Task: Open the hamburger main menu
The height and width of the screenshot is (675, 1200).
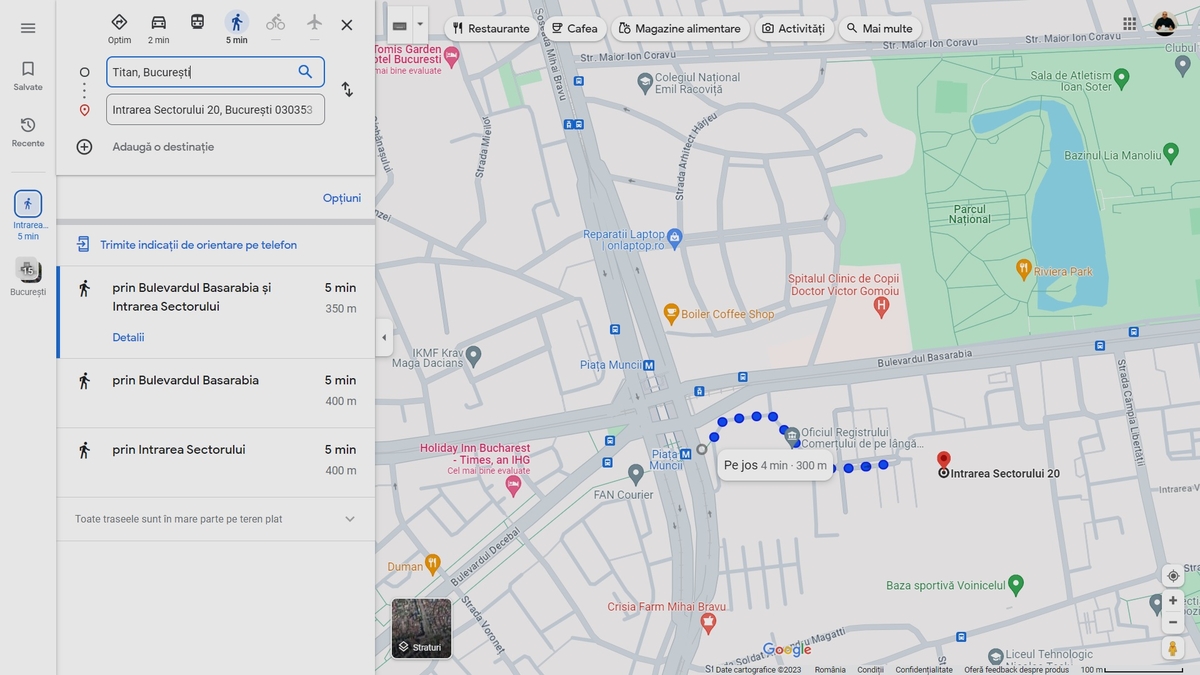Action: [x=28, y=28]
